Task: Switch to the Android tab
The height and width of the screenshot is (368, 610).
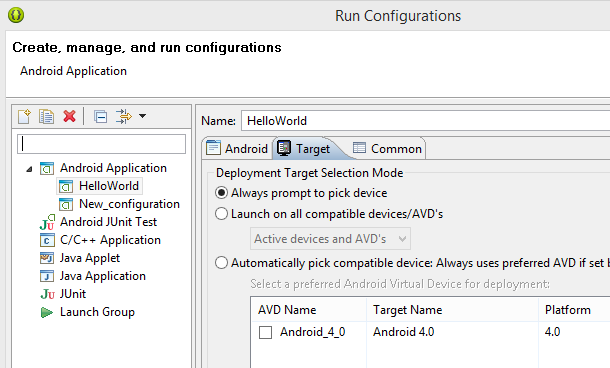Action: pyautogui.click(x=237, y=148)
